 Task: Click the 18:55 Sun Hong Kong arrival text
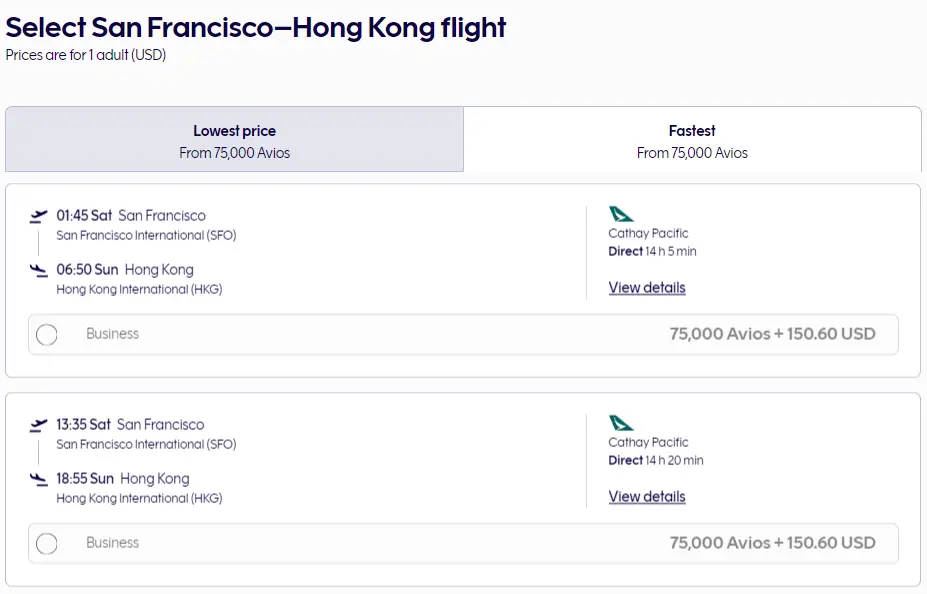point(123,479)
